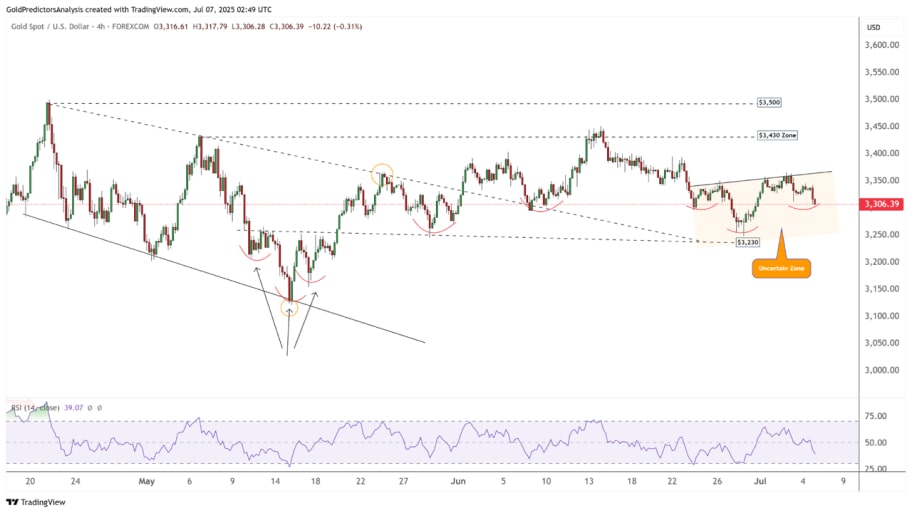Click the Gold Spot / U.S. Dollar symbol title
Viewport: 912px width, 513px height.
pyautogui.click(x=50, y=27)
